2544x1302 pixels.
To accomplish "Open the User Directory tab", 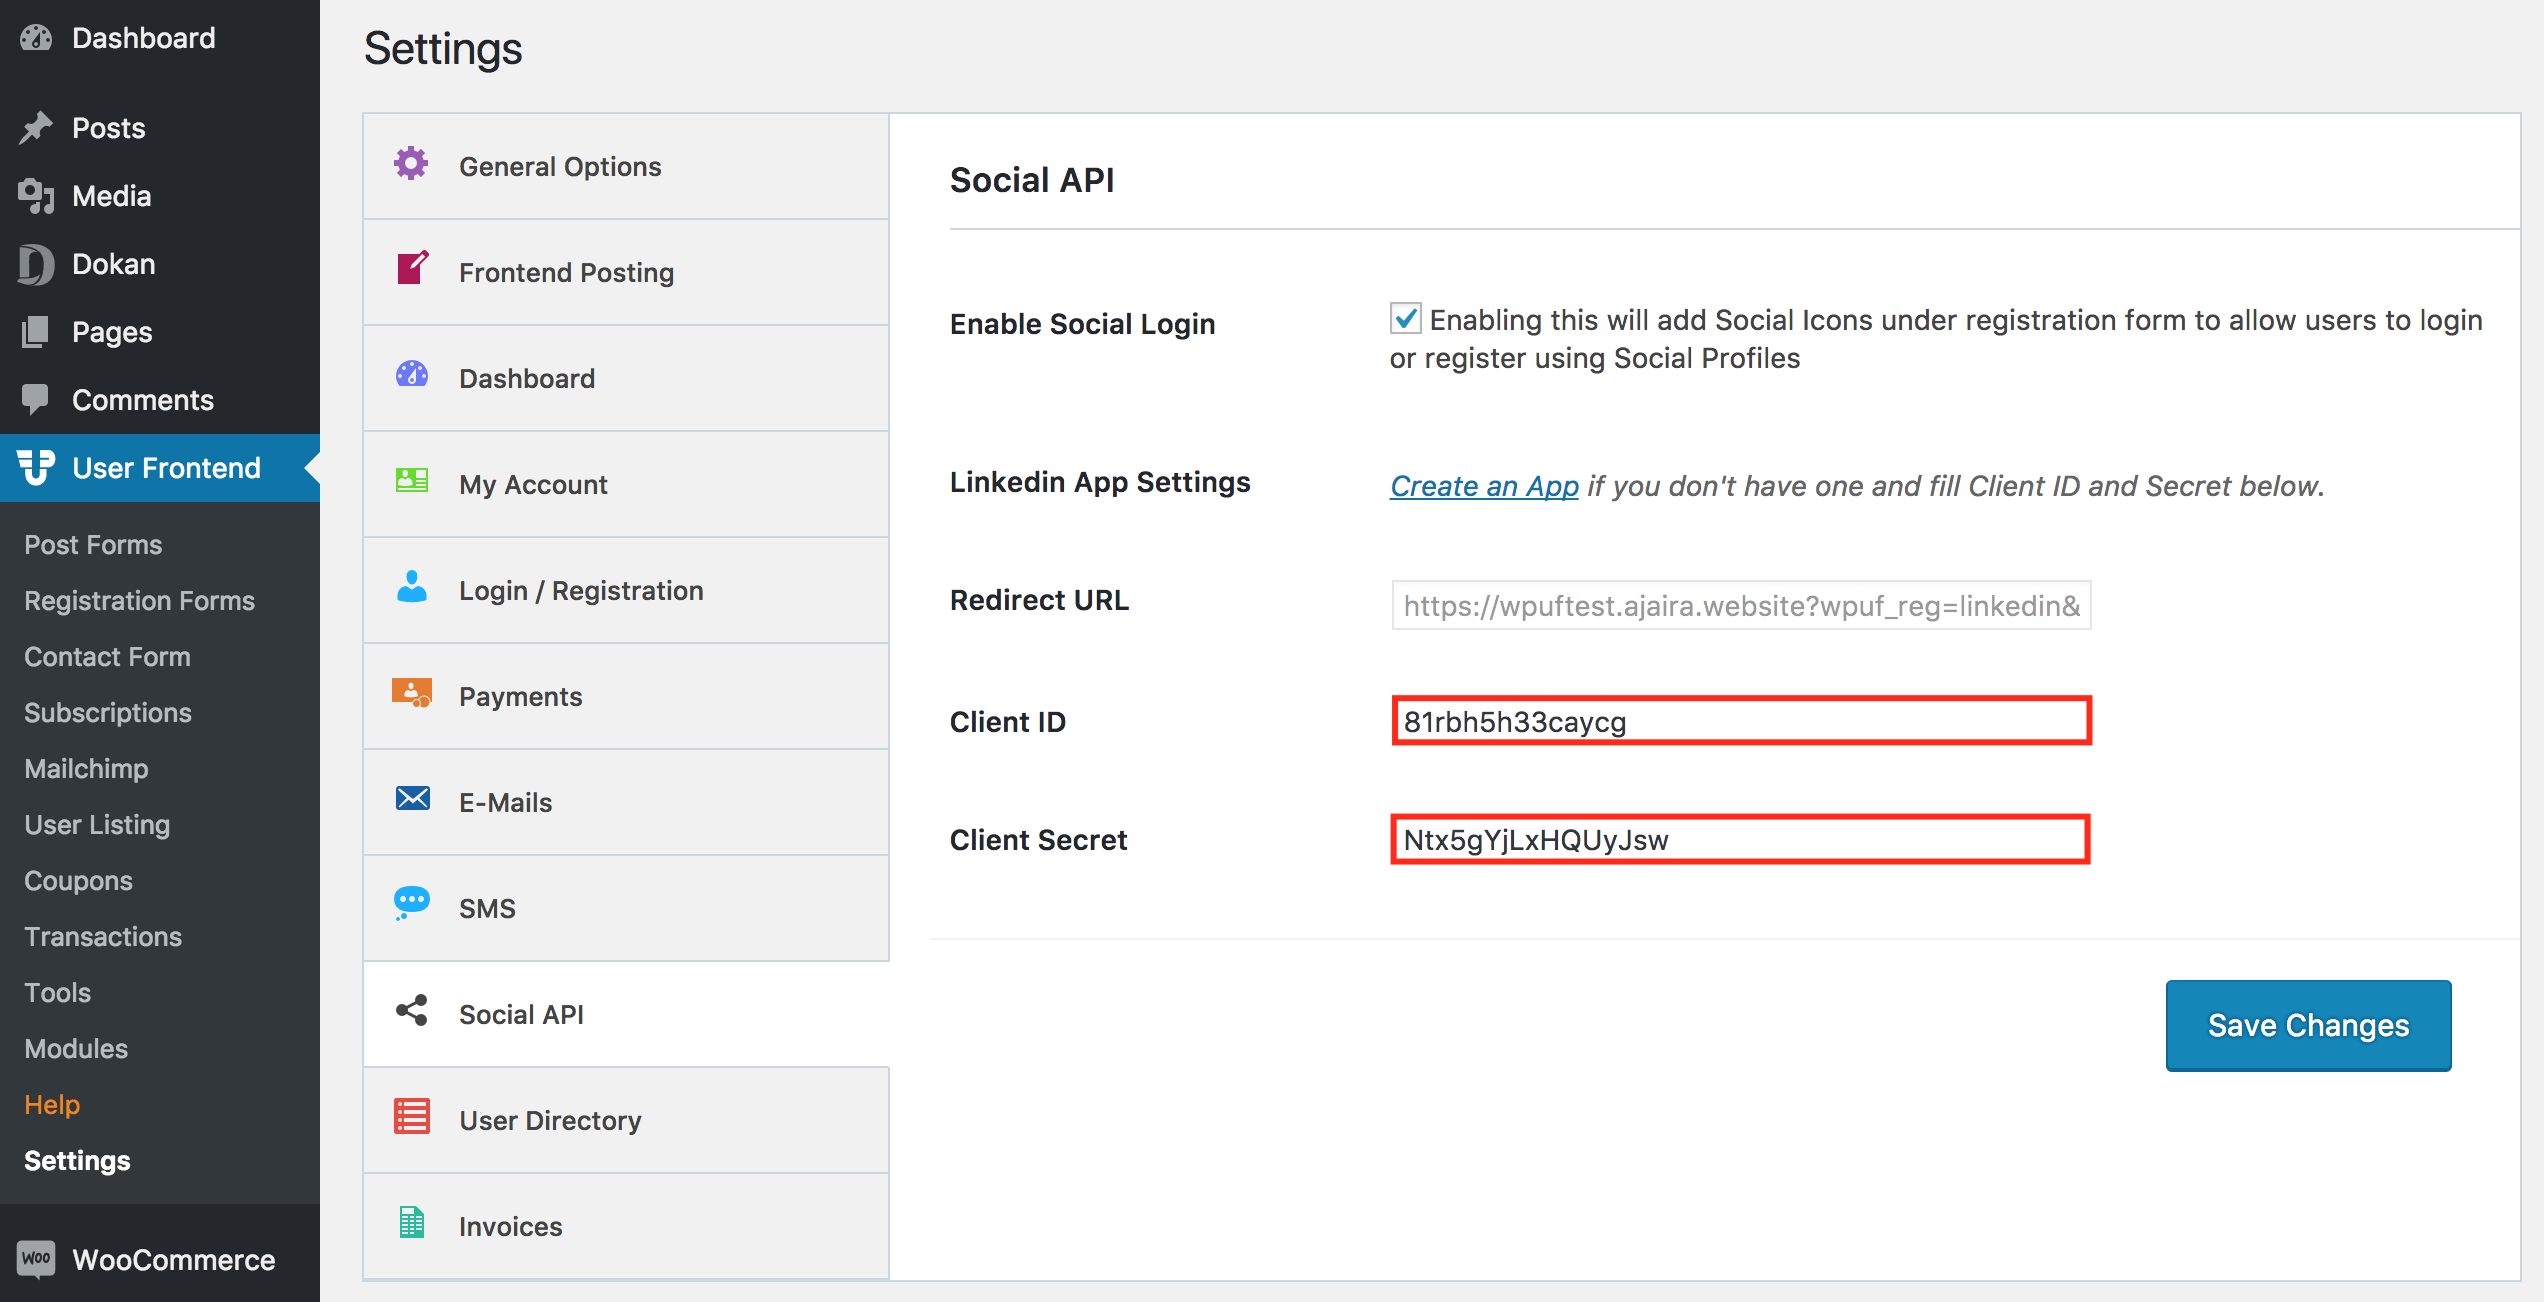I will [626, 1120].
